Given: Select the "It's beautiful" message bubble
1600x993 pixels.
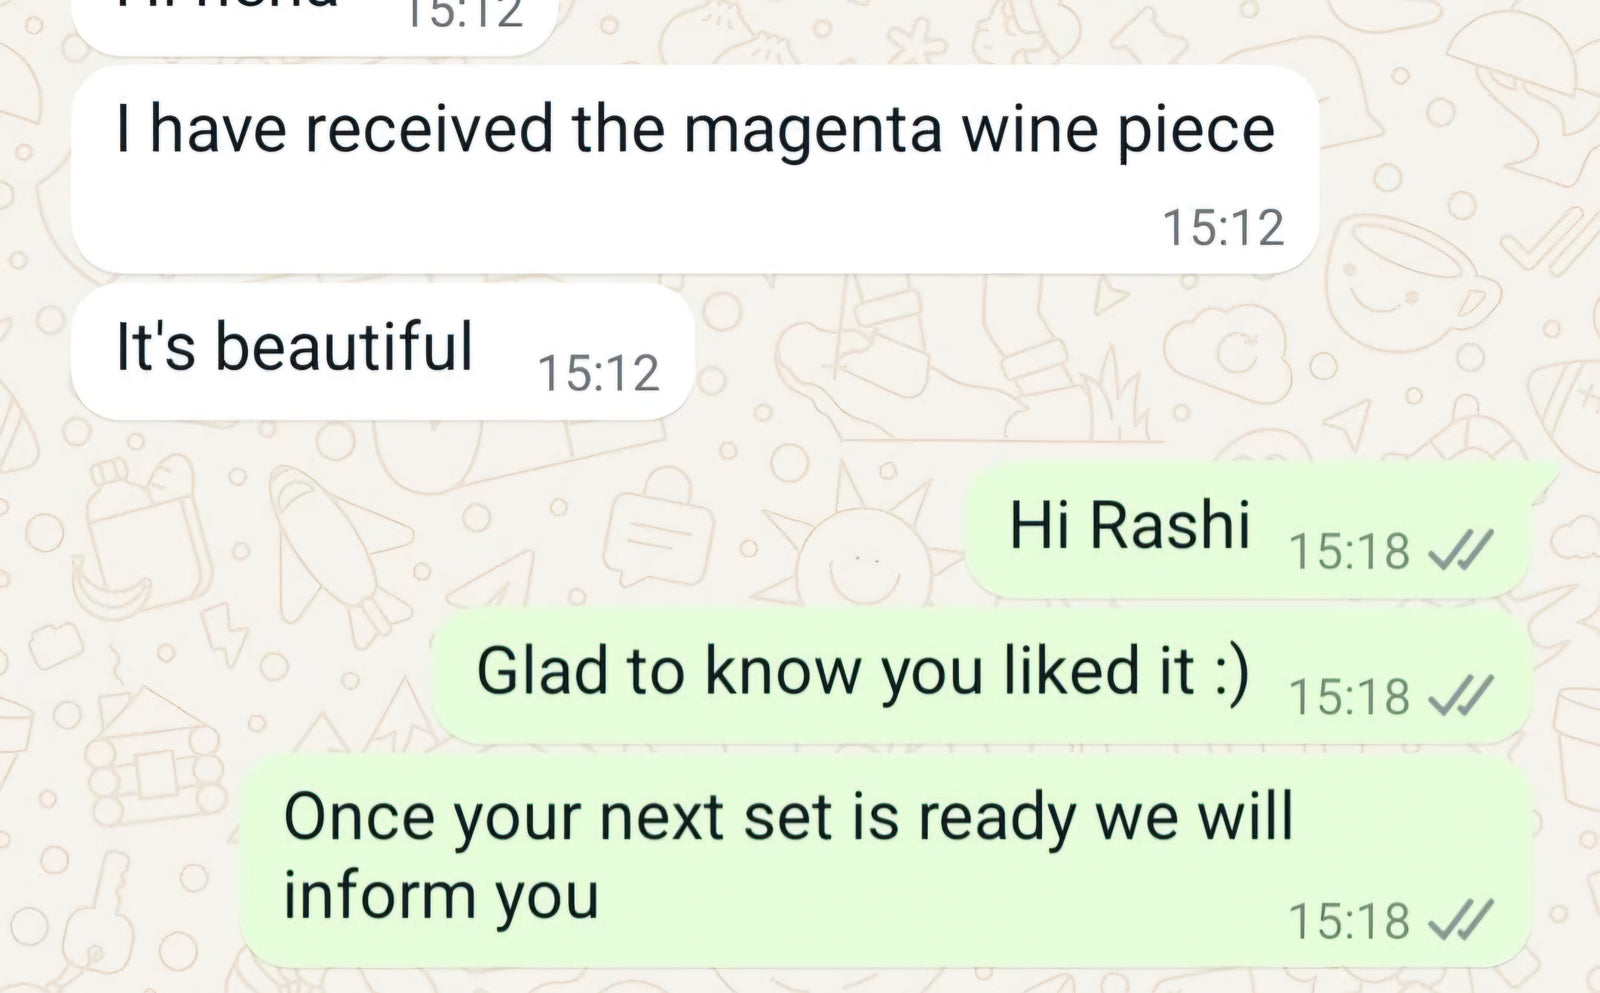Looking at the screenshot, I should click(382, 351).
